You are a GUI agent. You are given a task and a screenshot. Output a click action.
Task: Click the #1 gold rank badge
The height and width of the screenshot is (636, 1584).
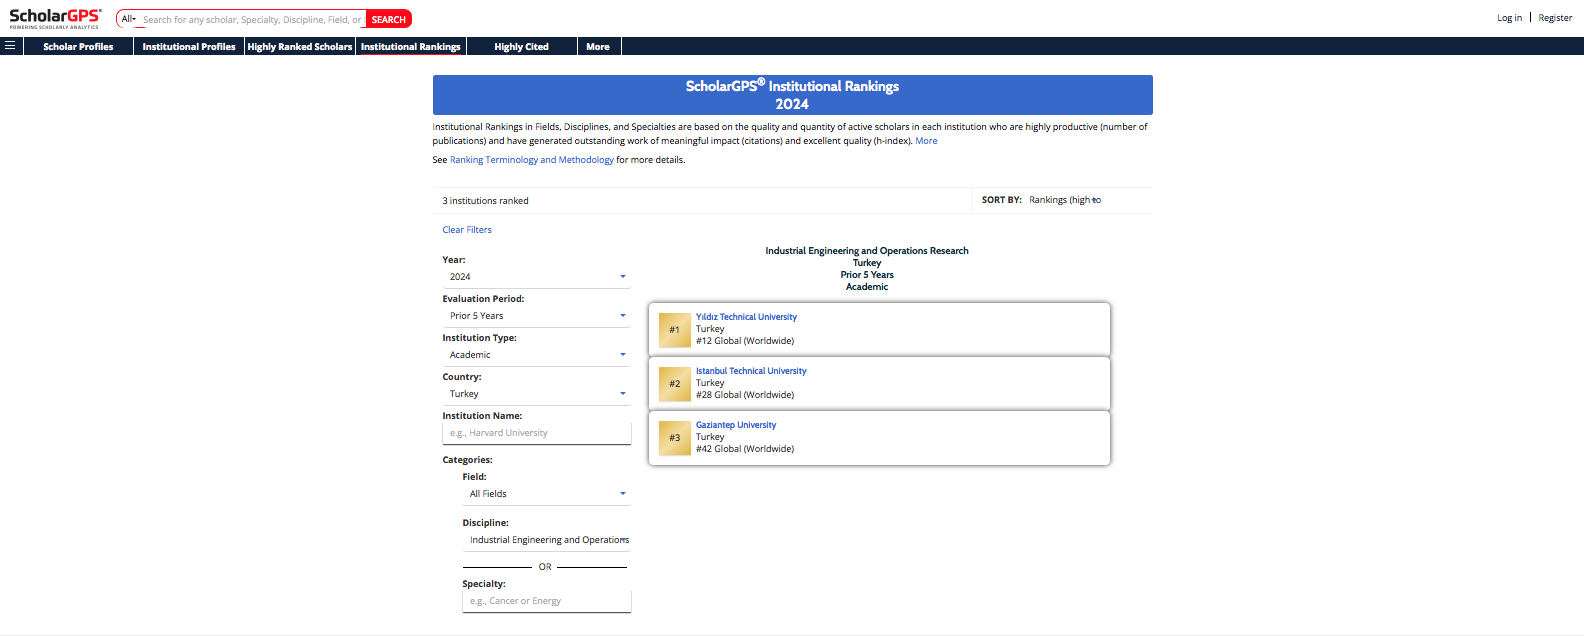click(675, 329)
